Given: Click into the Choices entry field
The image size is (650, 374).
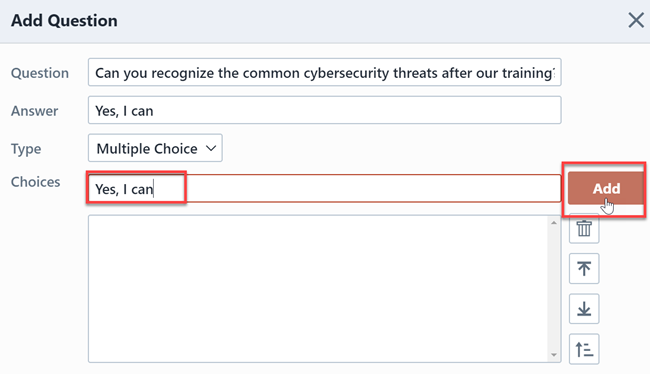Looking at the screenshot, I should [325, 189].
